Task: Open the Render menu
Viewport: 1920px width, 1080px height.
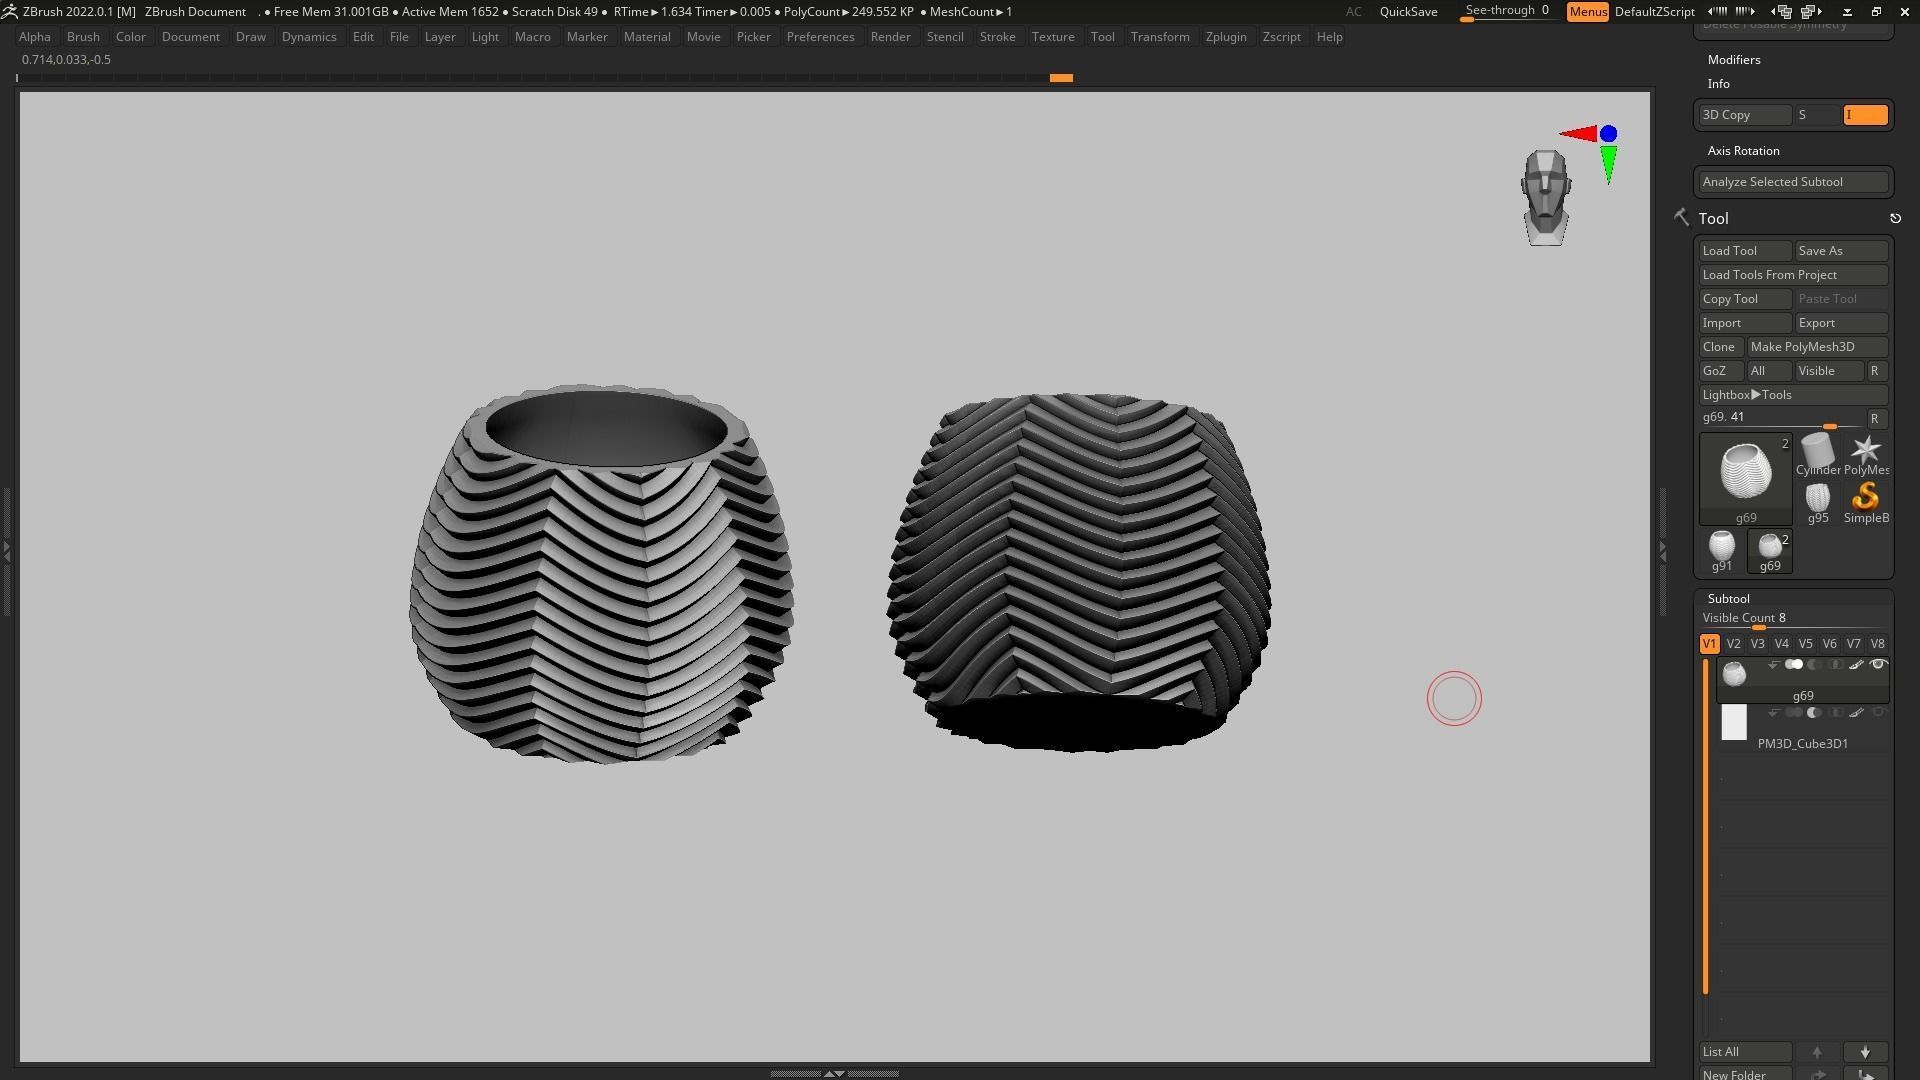Action: (890, 37)
